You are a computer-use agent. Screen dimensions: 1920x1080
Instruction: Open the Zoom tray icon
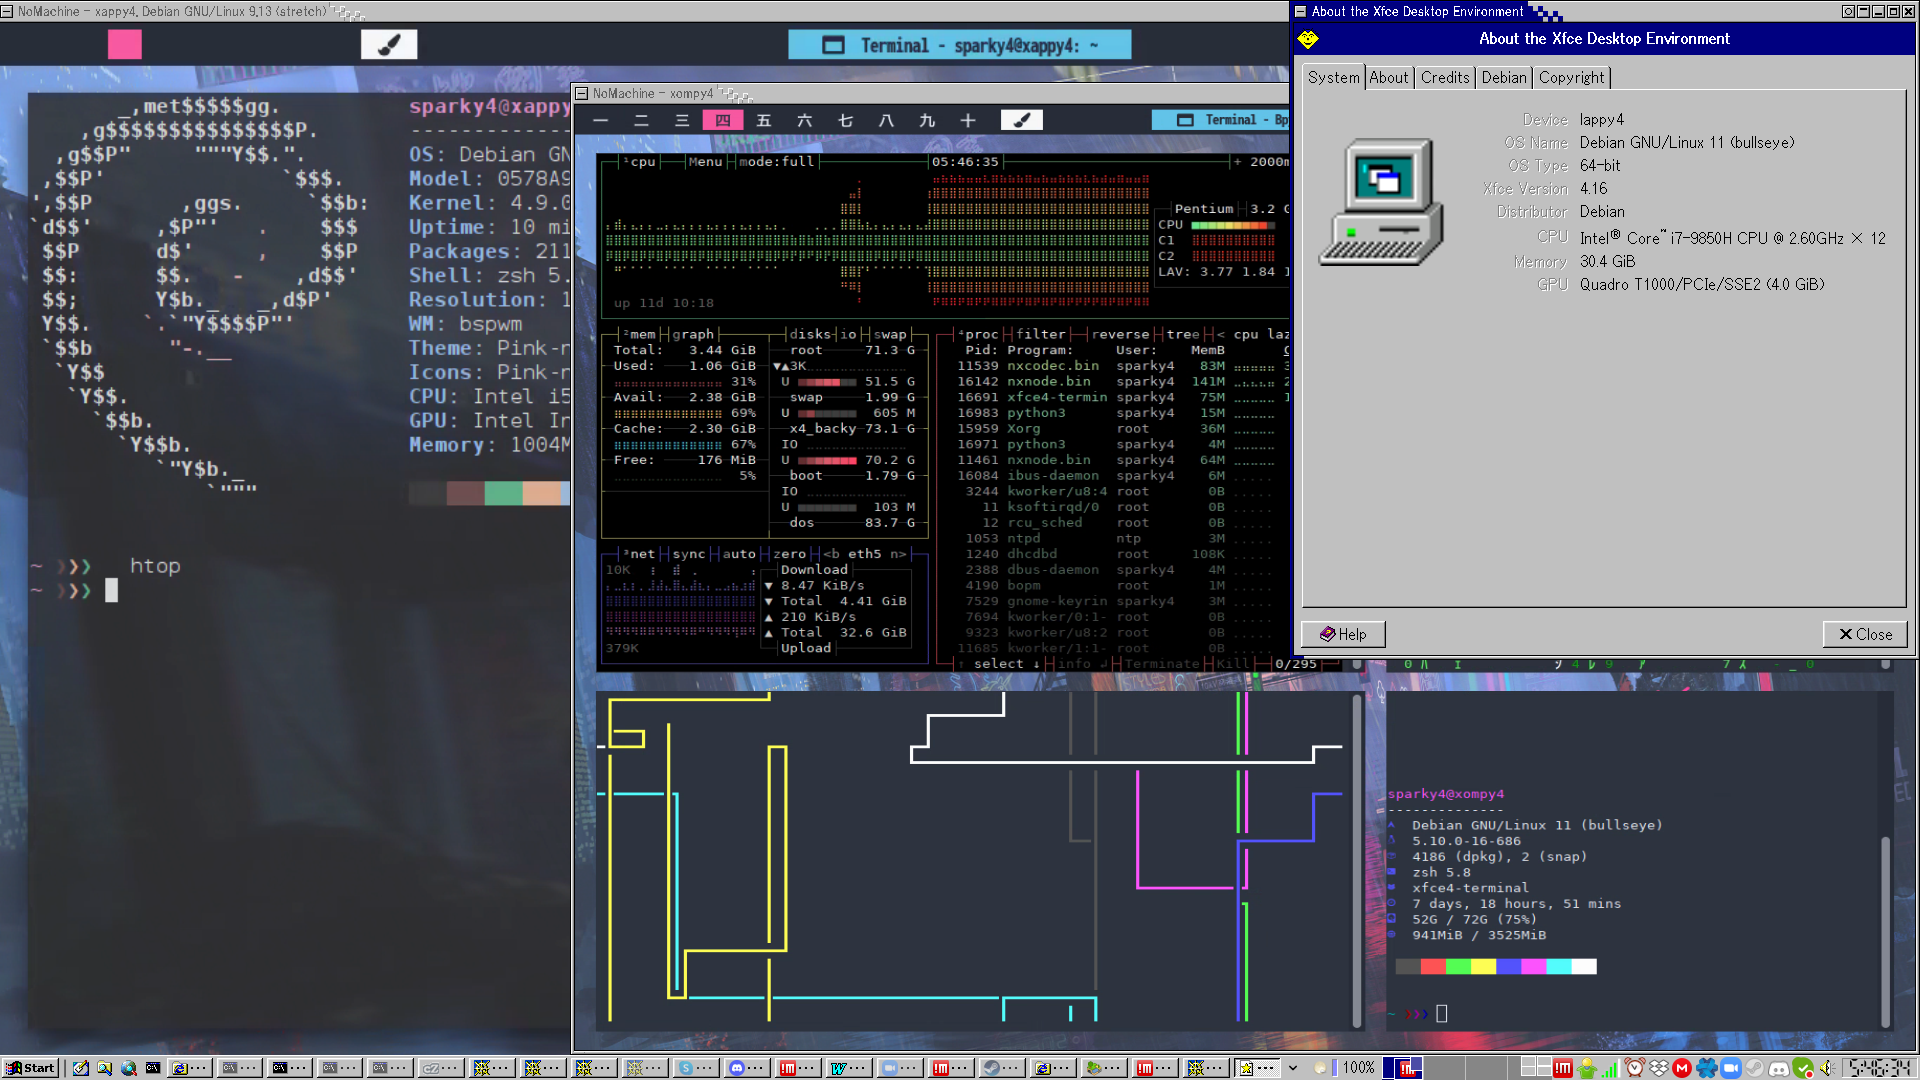tap(1731, 1068)
